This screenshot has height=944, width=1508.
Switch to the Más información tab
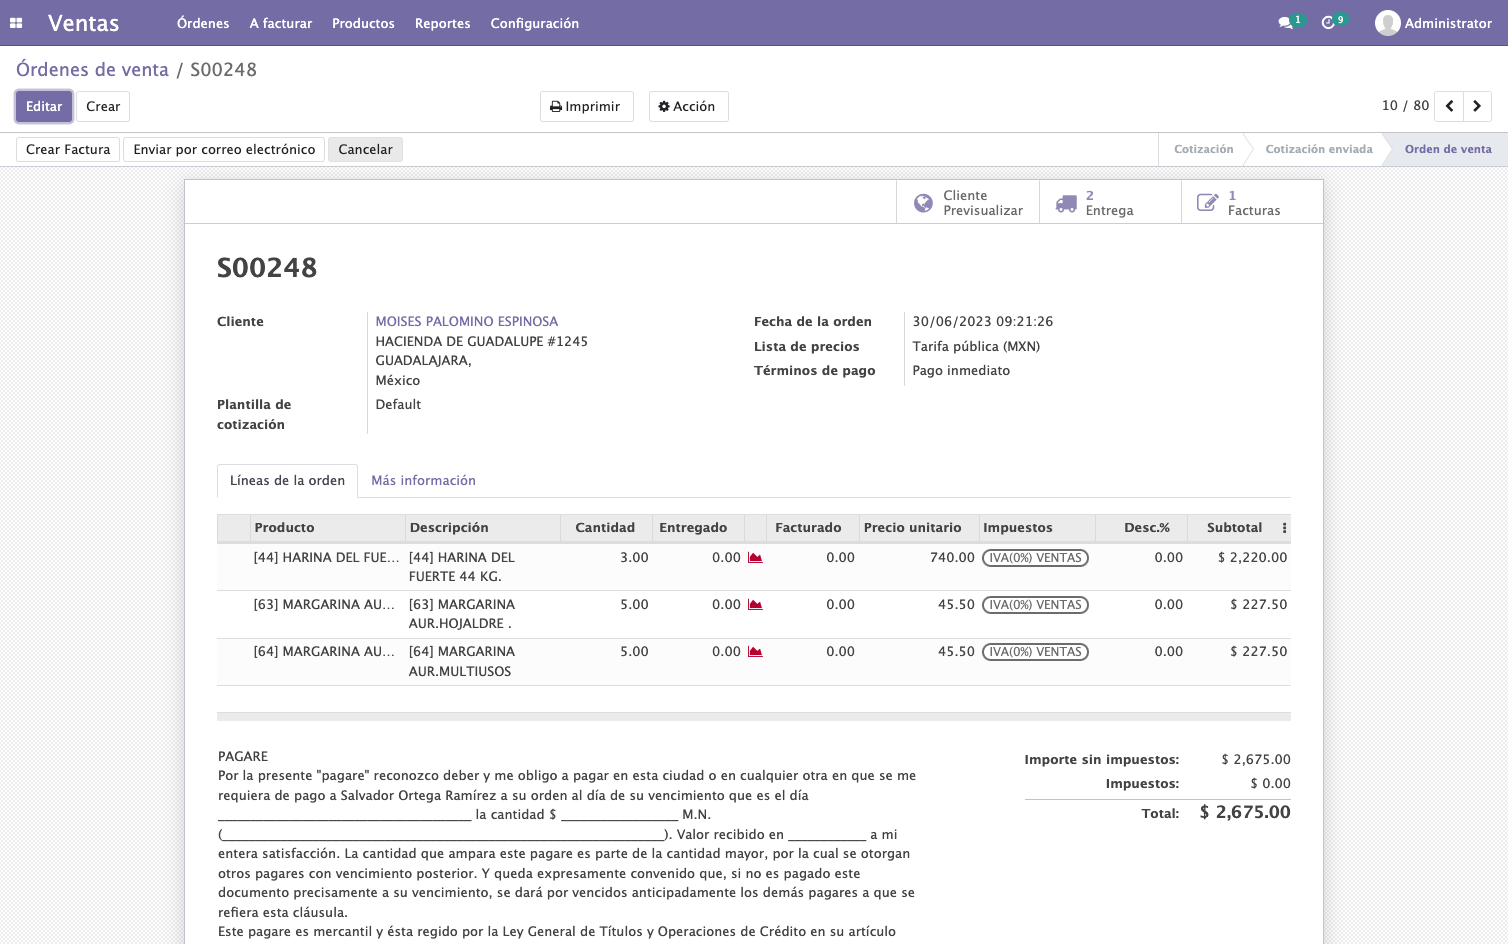pos(423,481)
